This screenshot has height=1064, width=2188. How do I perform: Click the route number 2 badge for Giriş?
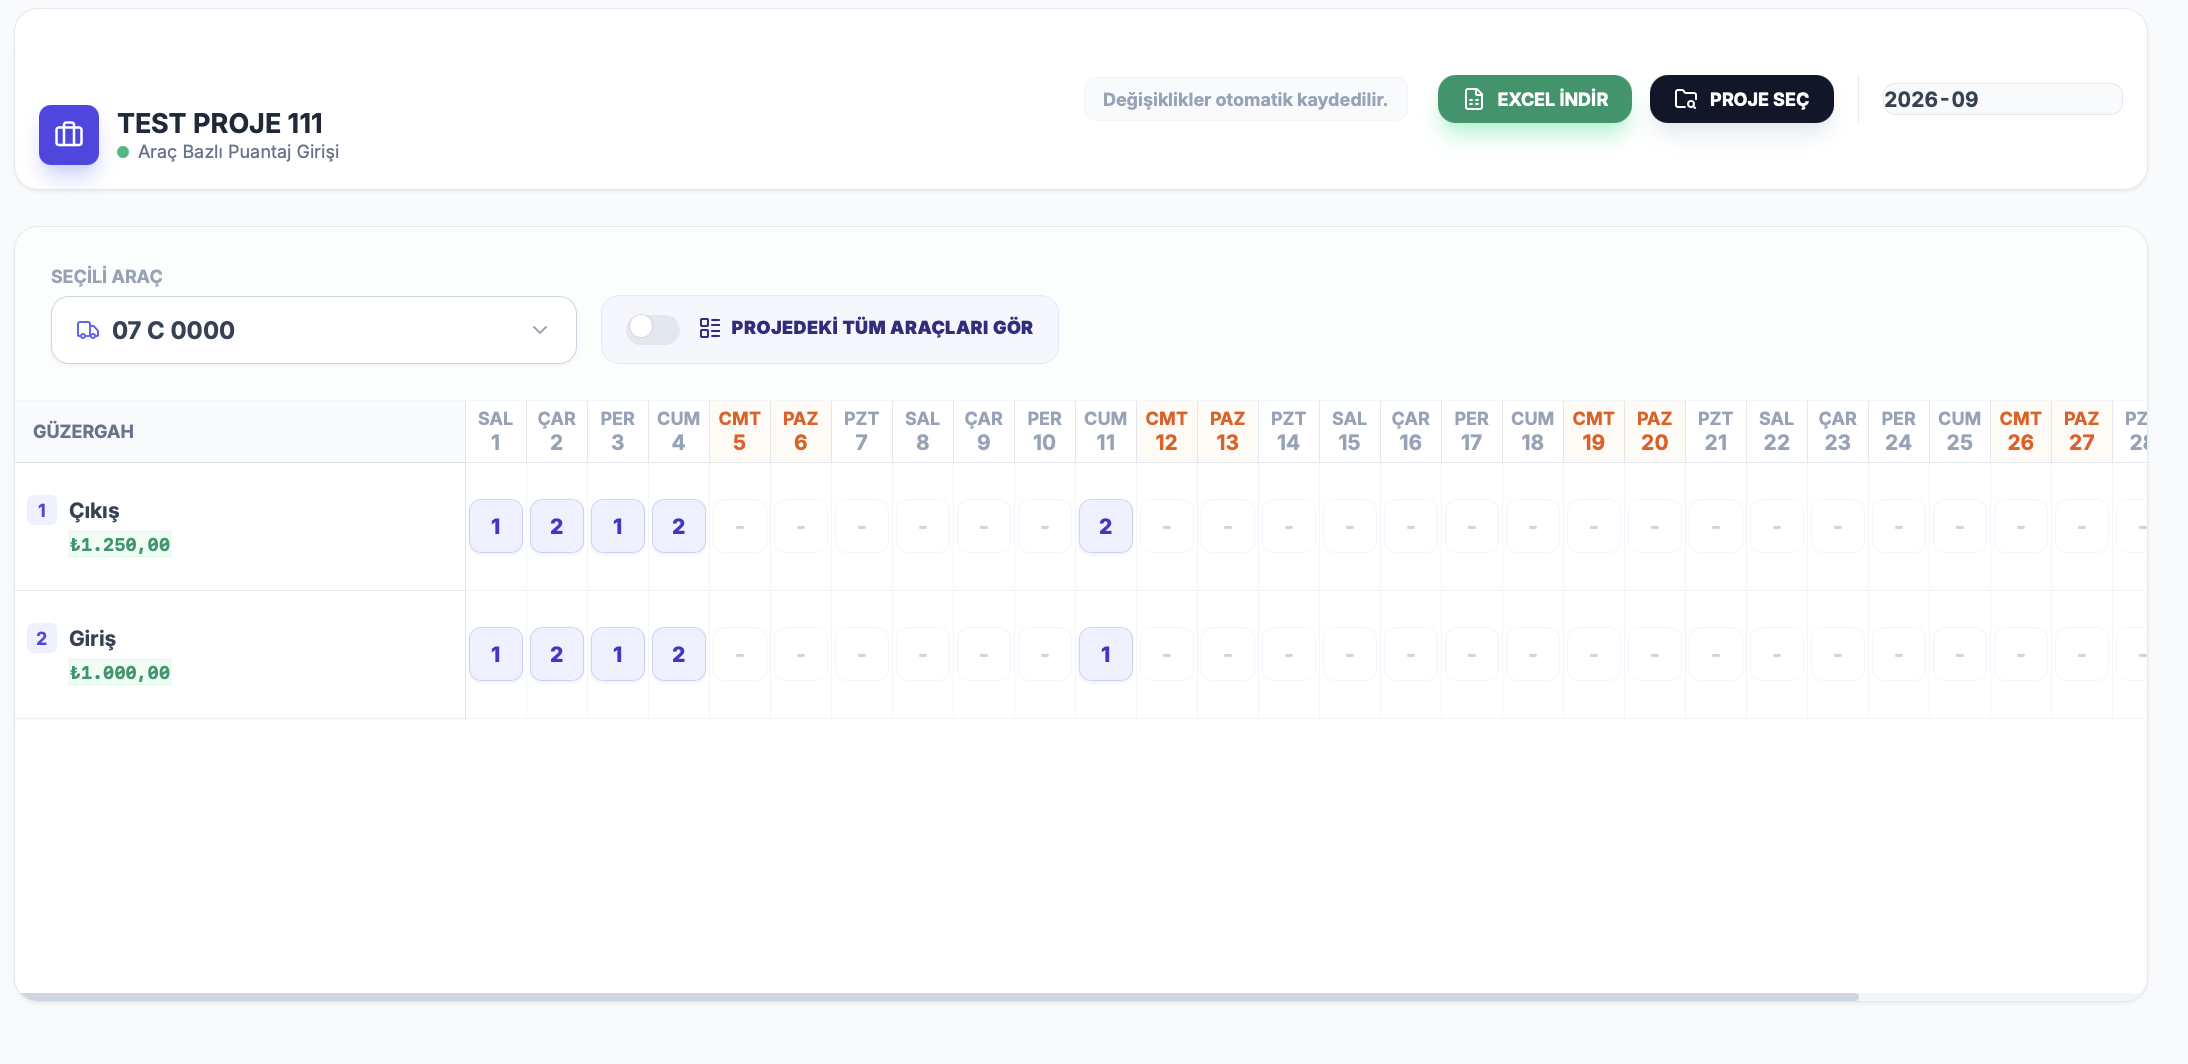[42, 638]
